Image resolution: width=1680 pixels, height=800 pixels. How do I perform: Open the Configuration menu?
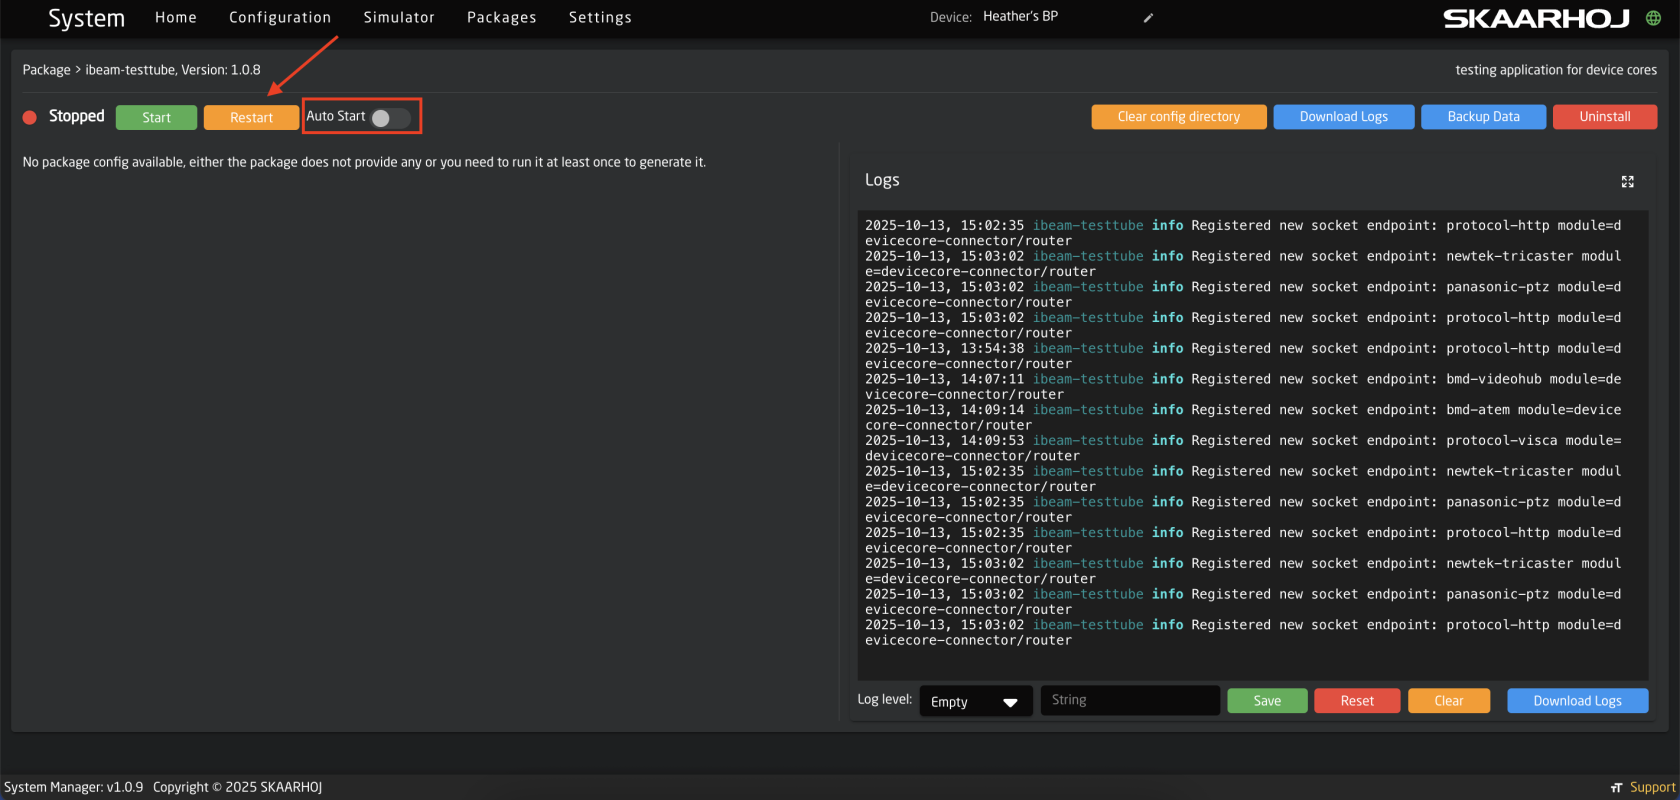[280, 18]
